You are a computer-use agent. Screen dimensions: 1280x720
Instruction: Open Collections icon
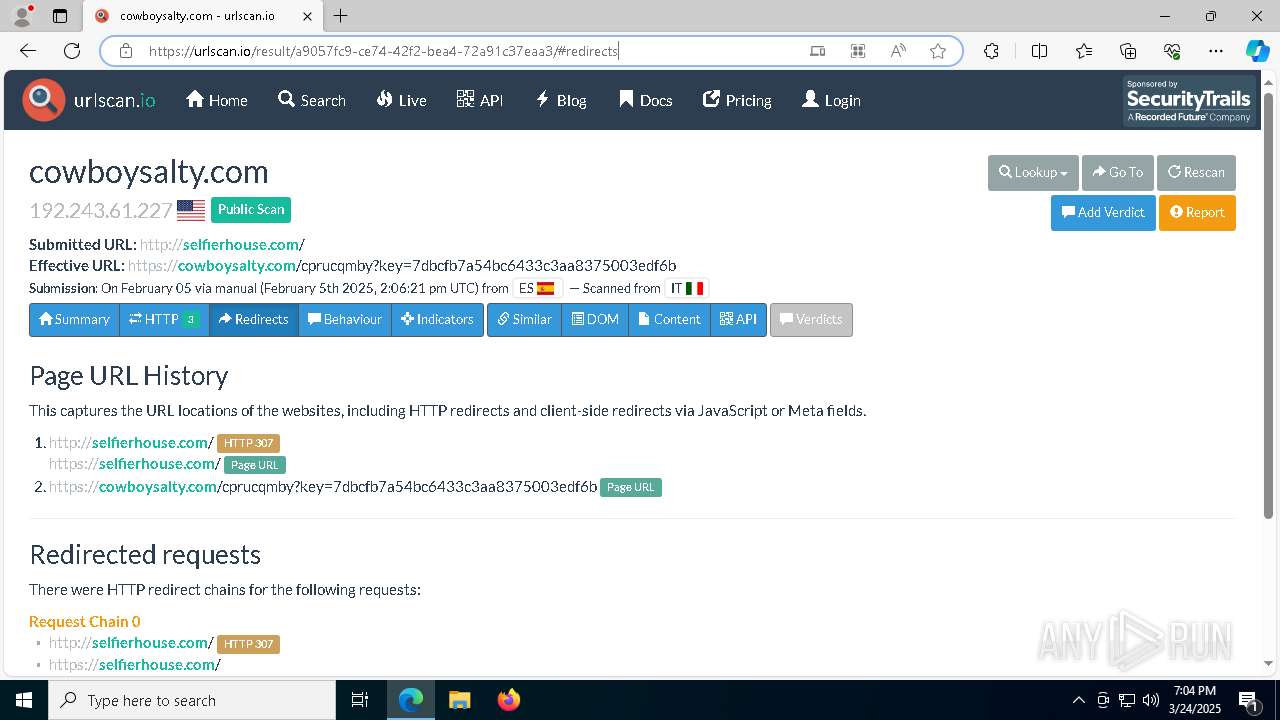pos(1128,51)
